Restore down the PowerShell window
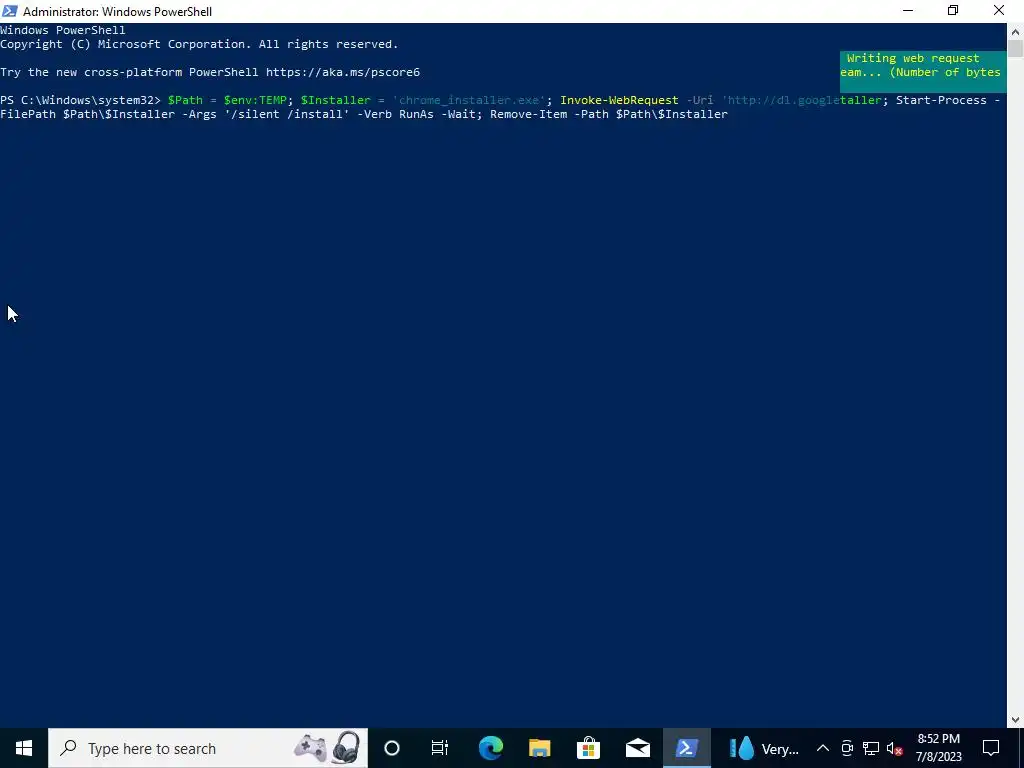This screenshot has width=1024, height=768. pos(953,11)
